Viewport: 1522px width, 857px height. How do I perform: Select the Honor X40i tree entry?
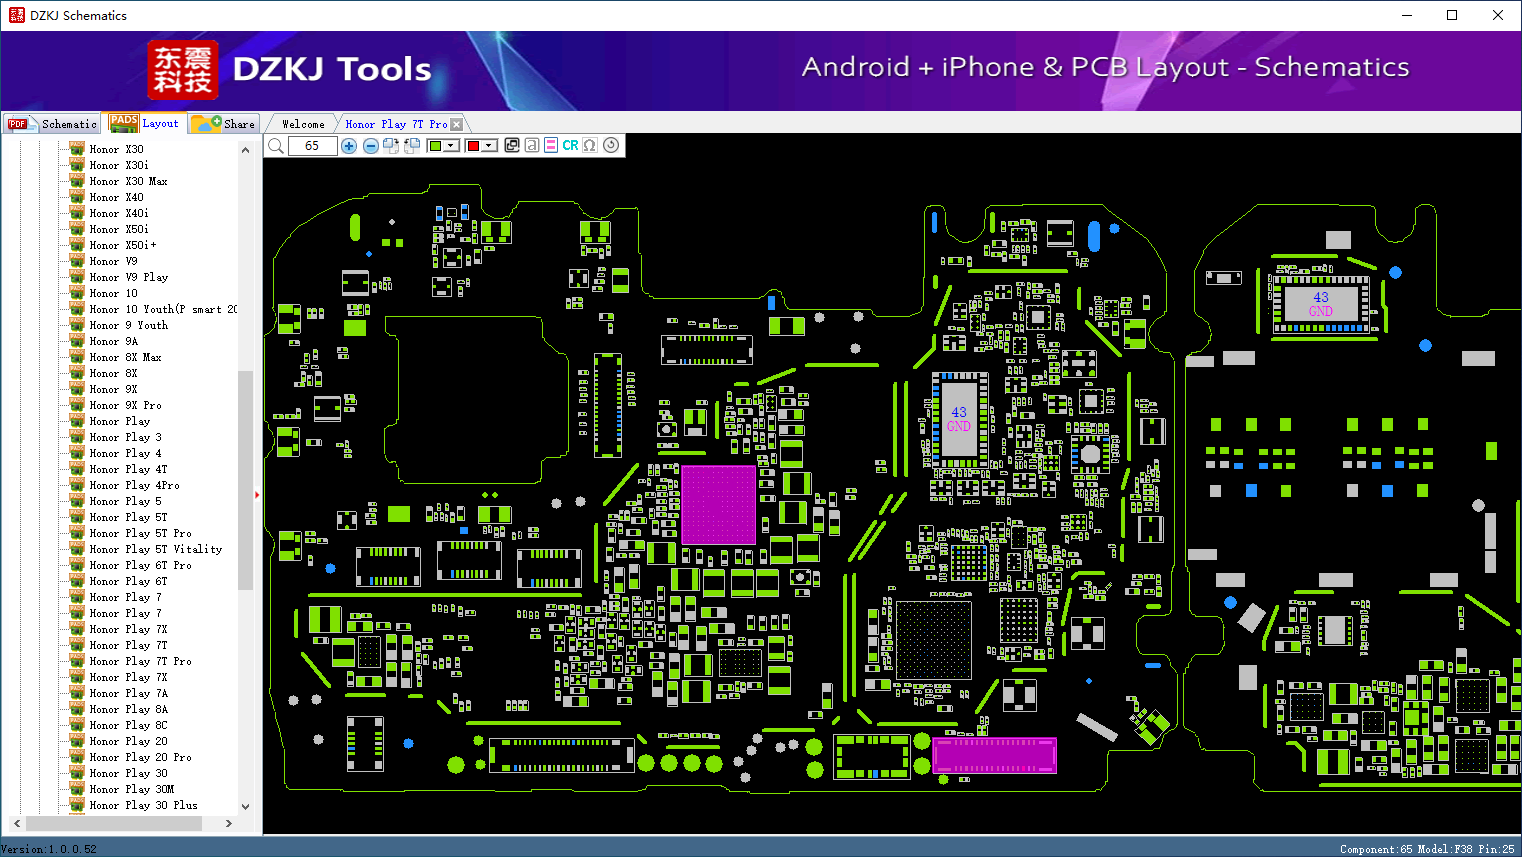[119, 213]
